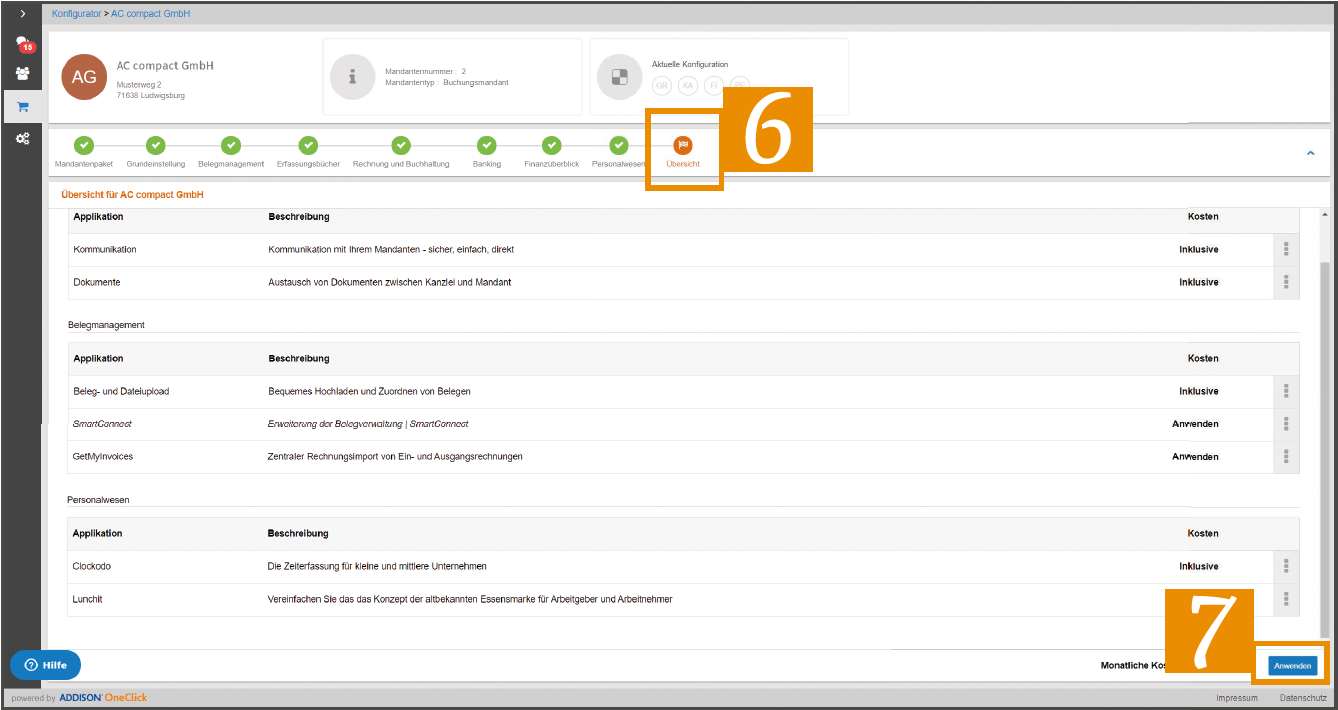Select the shopping cart sidebar icon
The height and width of the screenshot is (710, 1338).
pos(22,106)
